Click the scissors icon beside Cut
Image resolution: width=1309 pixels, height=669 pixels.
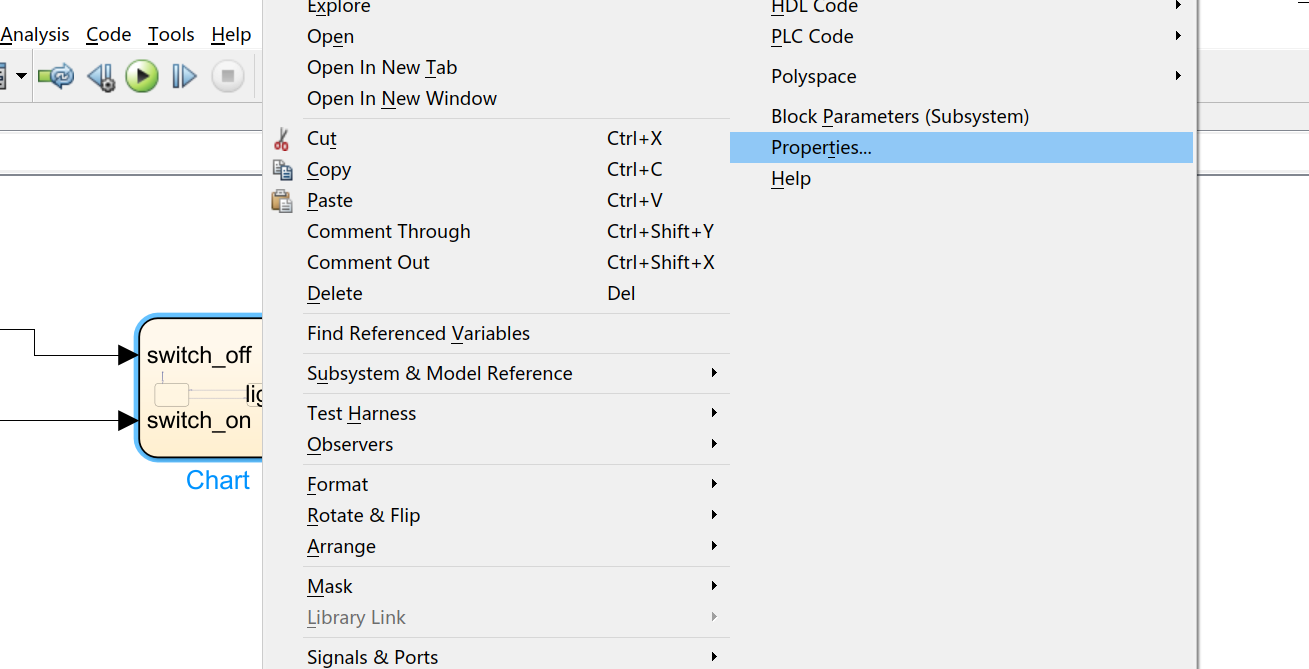click(282, 139)
